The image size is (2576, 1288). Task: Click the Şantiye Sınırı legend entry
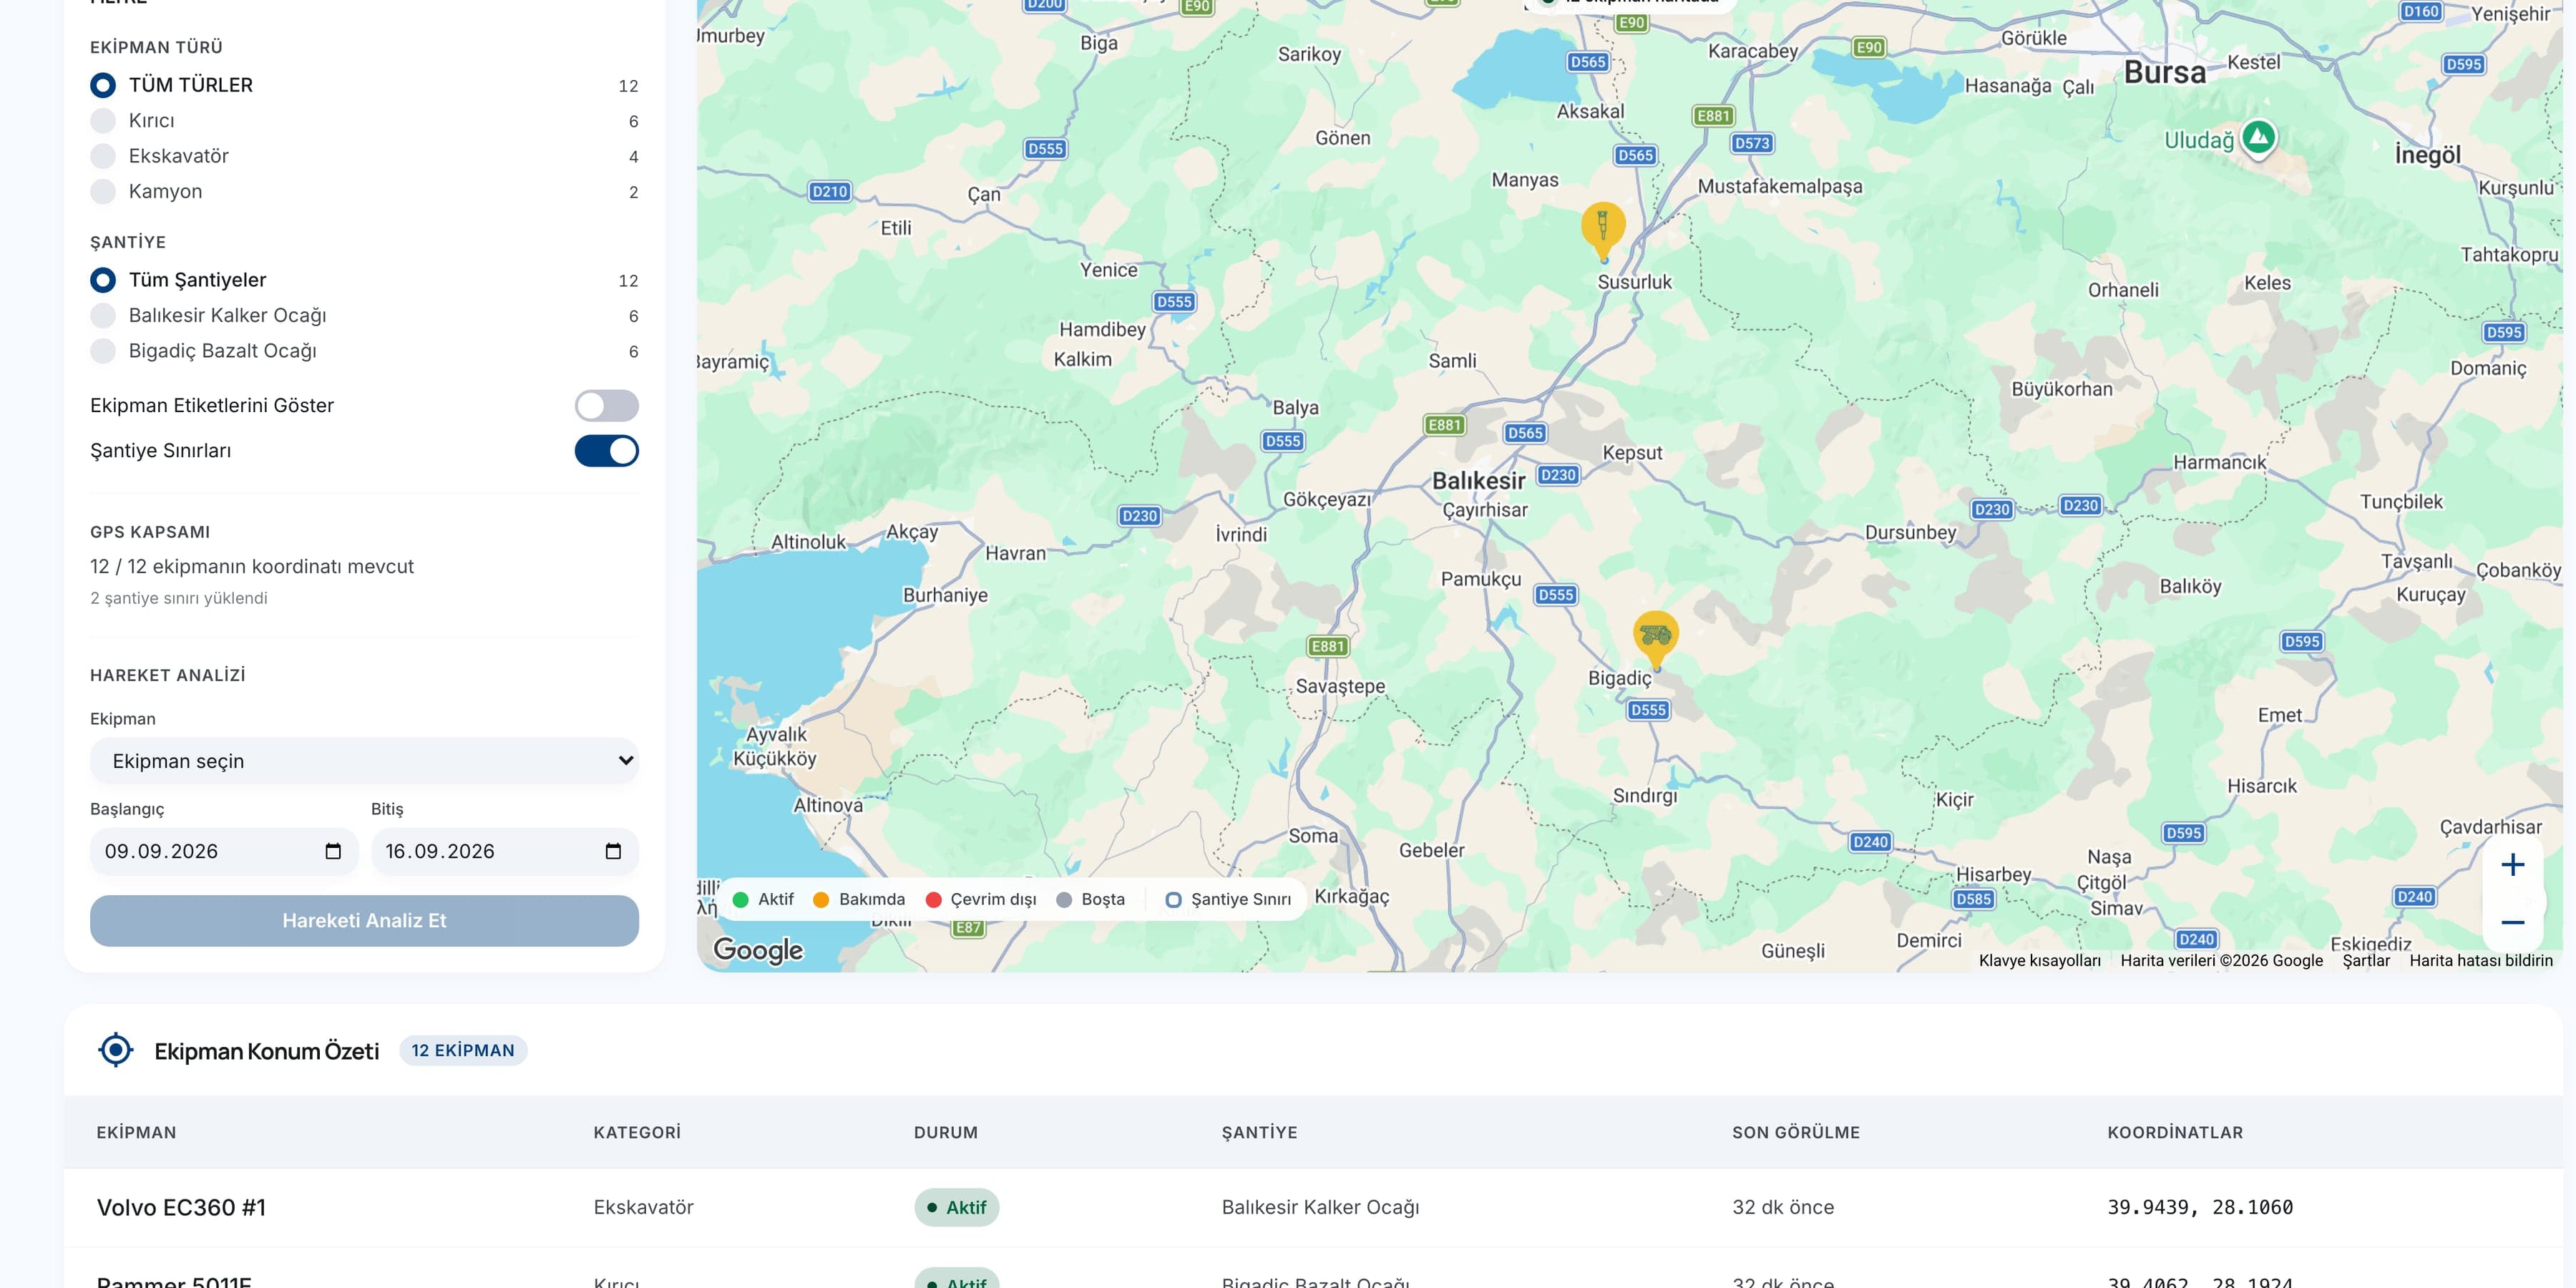pos(1228,899)
